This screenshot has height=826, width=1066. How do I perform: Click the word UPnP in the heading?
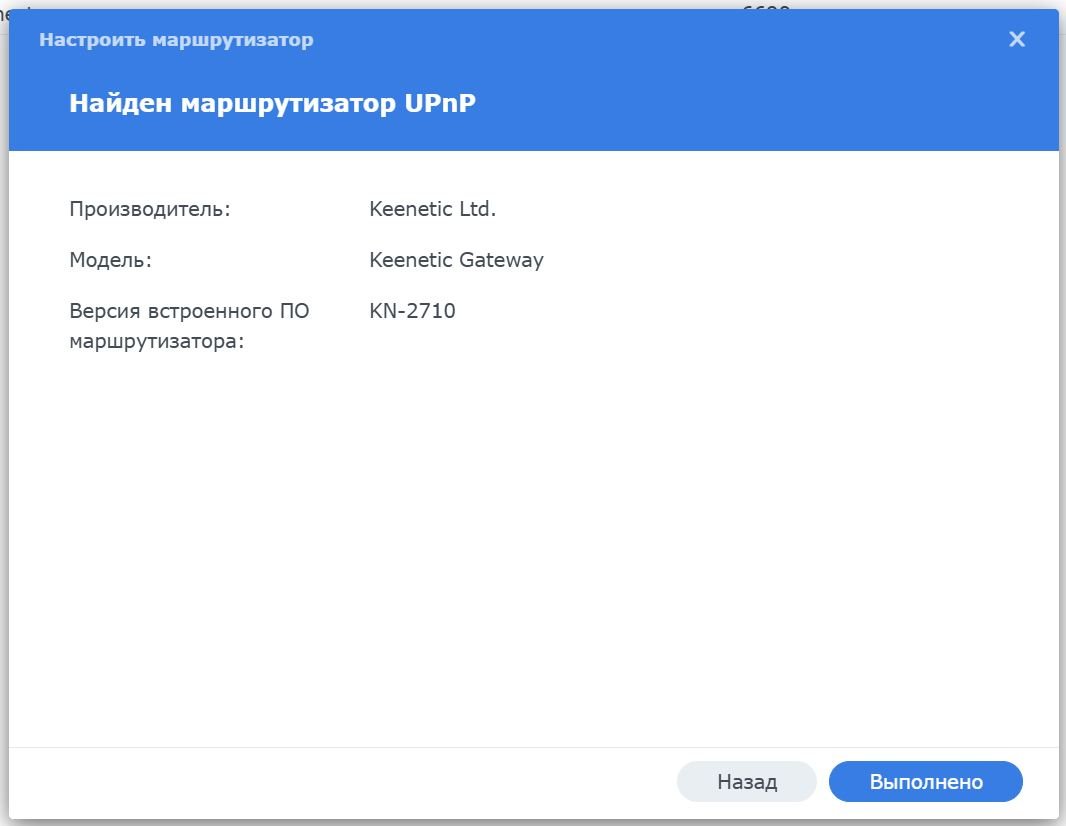[440, 103]
